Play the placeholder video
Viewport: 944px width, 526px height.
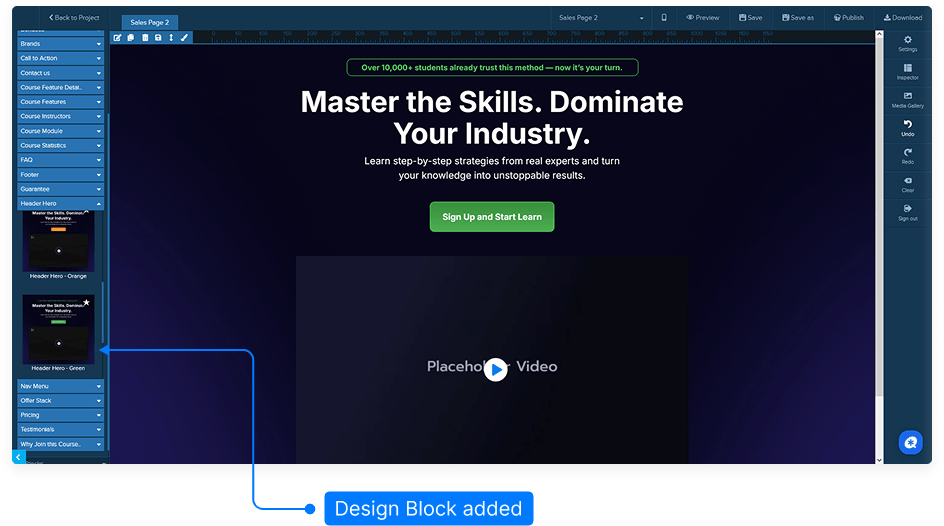[495, 370]
